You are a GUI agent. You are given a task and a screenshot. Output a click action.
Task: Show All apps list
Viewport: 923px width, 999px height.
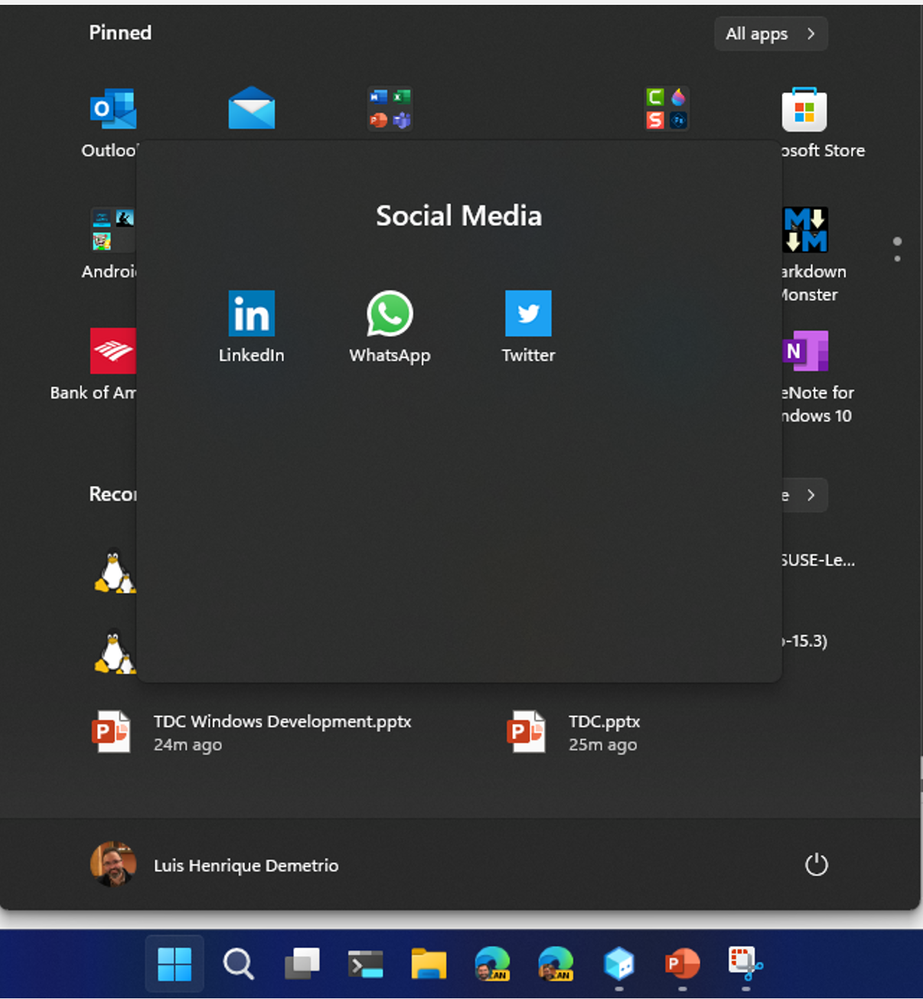(771, 34)
